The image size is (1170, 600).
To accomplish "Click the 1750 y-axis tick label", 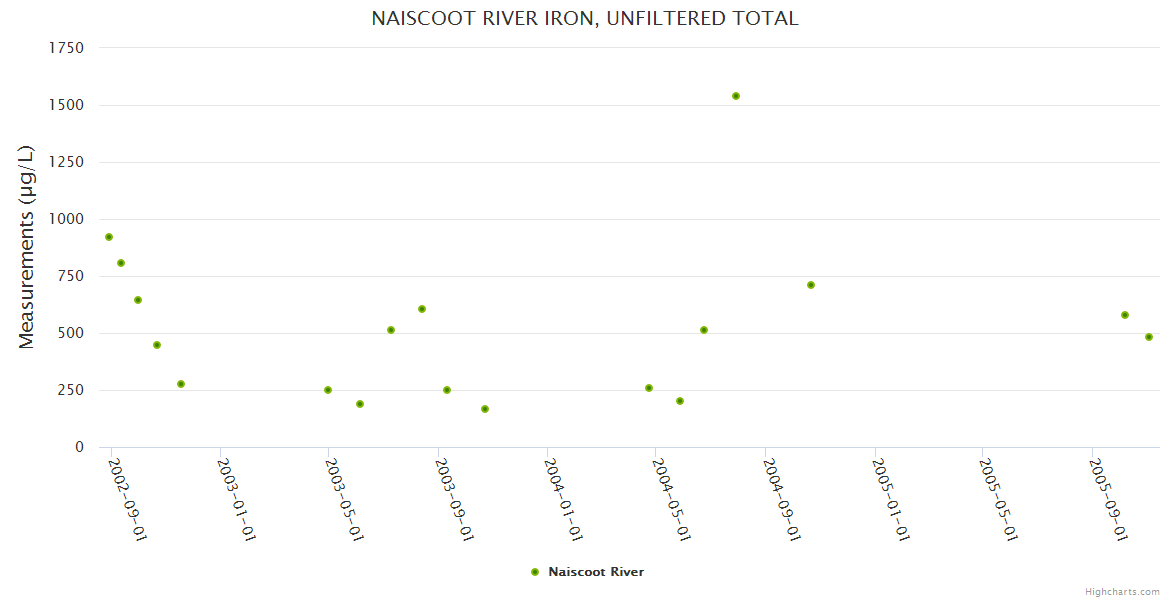I will coord(66,48).
